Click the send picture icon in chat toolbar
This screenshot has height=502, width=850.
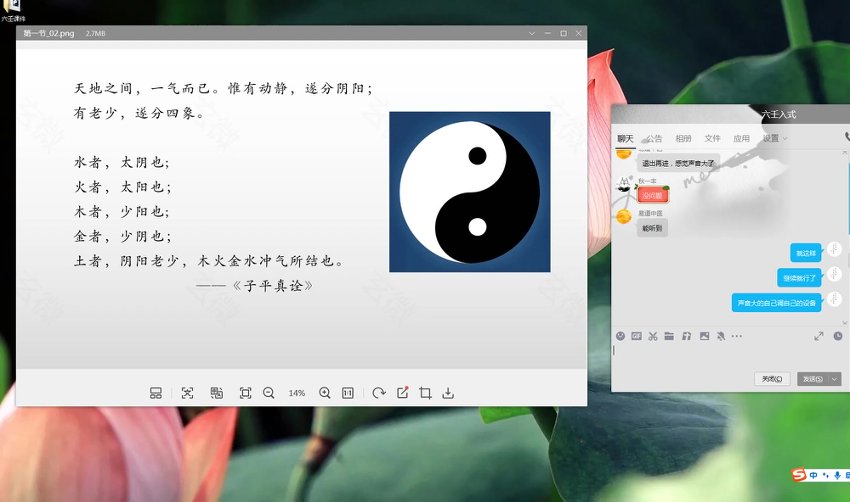(704, 336)
